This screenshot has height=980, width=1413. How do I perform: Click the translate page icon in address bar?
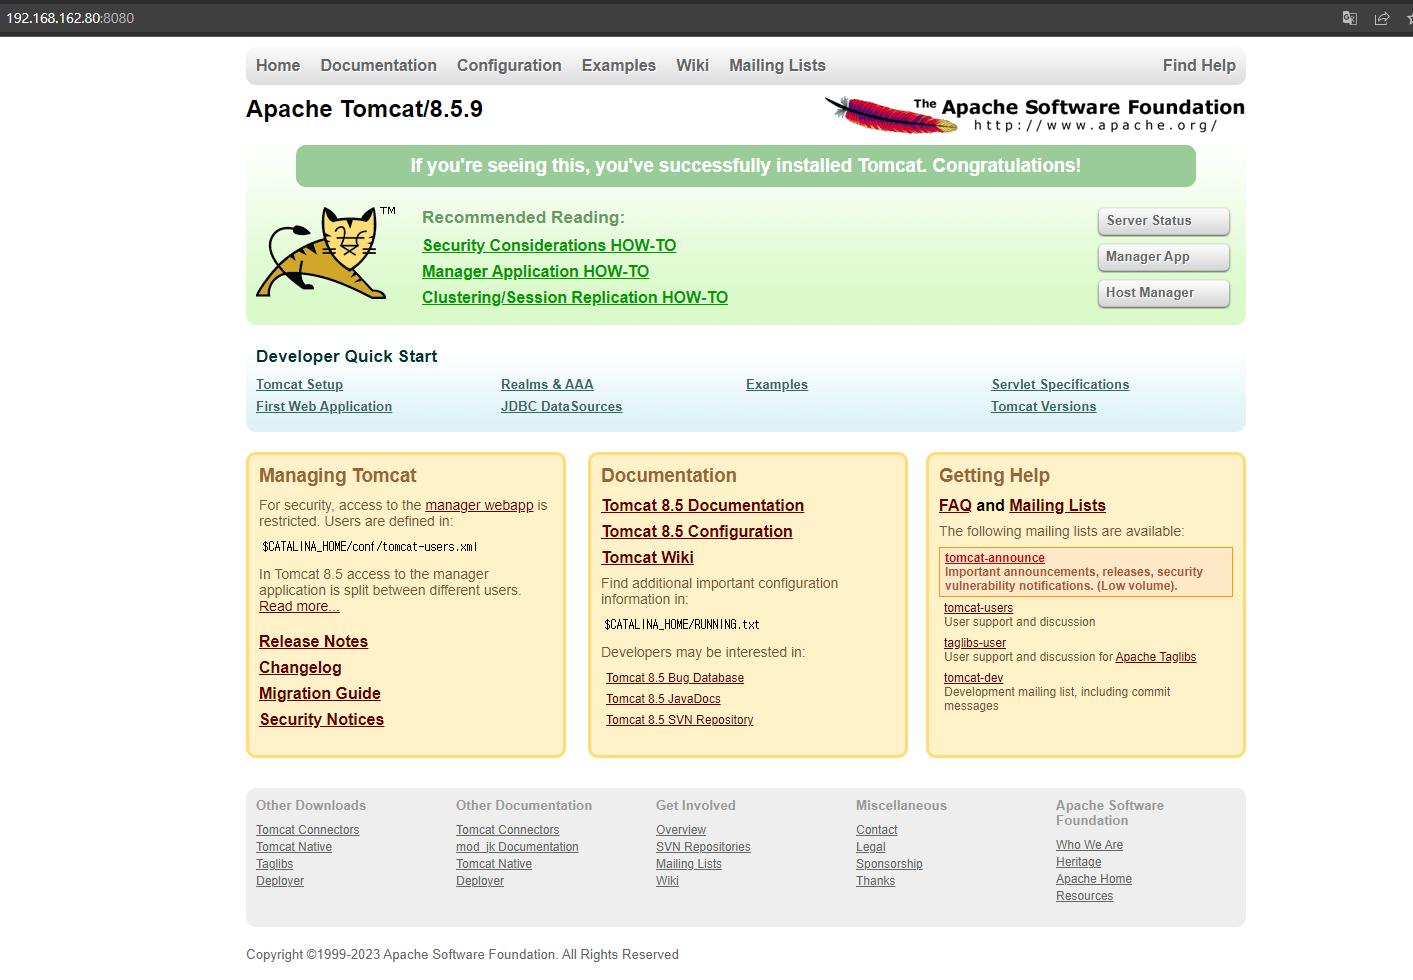click(1349, 18)
